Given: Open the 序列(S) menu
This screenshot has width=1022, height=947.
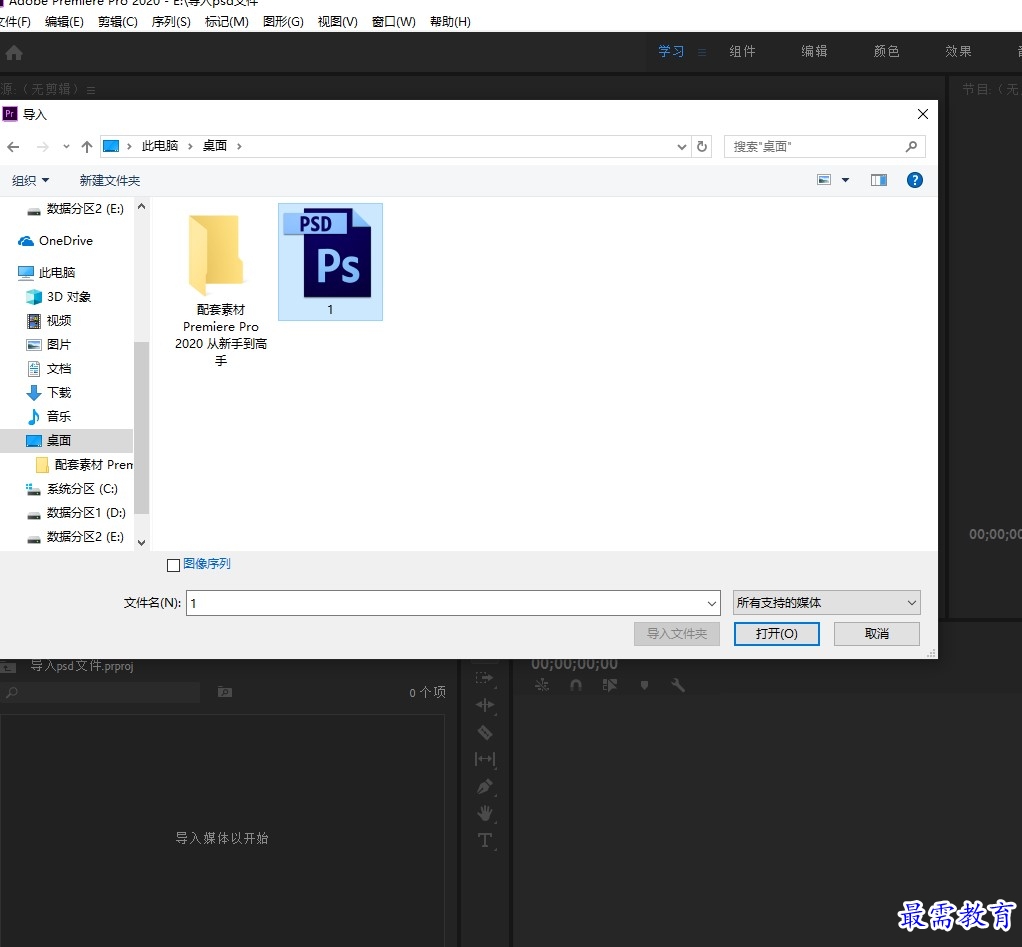Looking at the screenshot, I should [171, 22].
